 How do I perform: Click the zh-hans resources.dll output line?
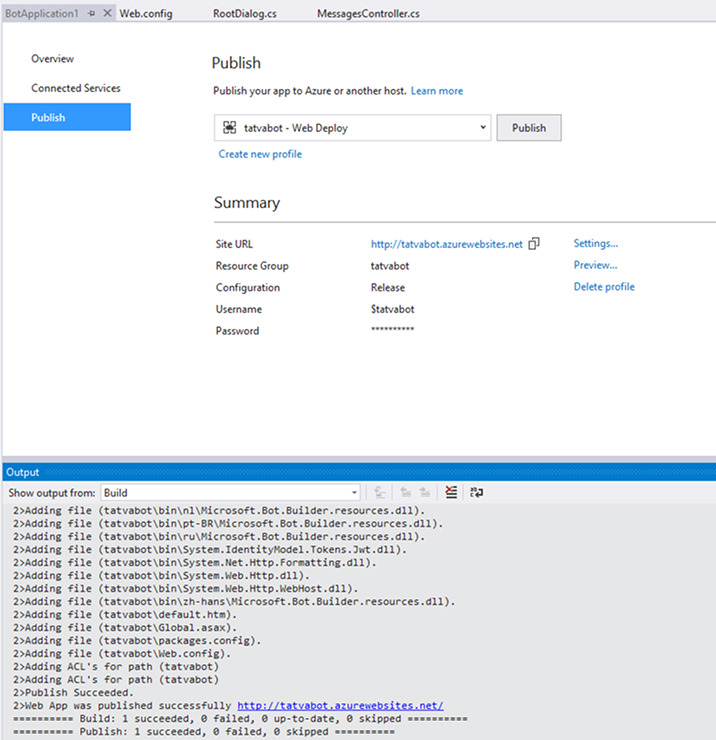coord(234,601)
